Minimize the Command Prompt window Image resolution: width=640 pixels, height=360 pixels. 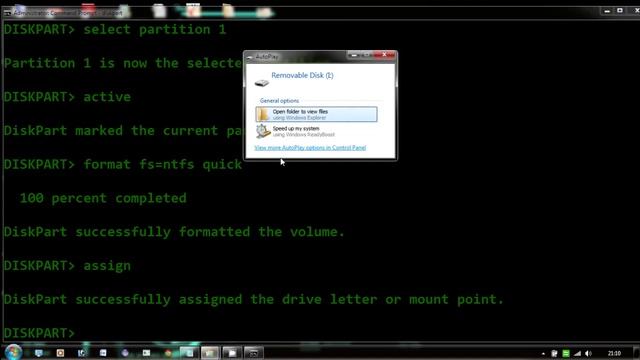click(x=607, y=11)
